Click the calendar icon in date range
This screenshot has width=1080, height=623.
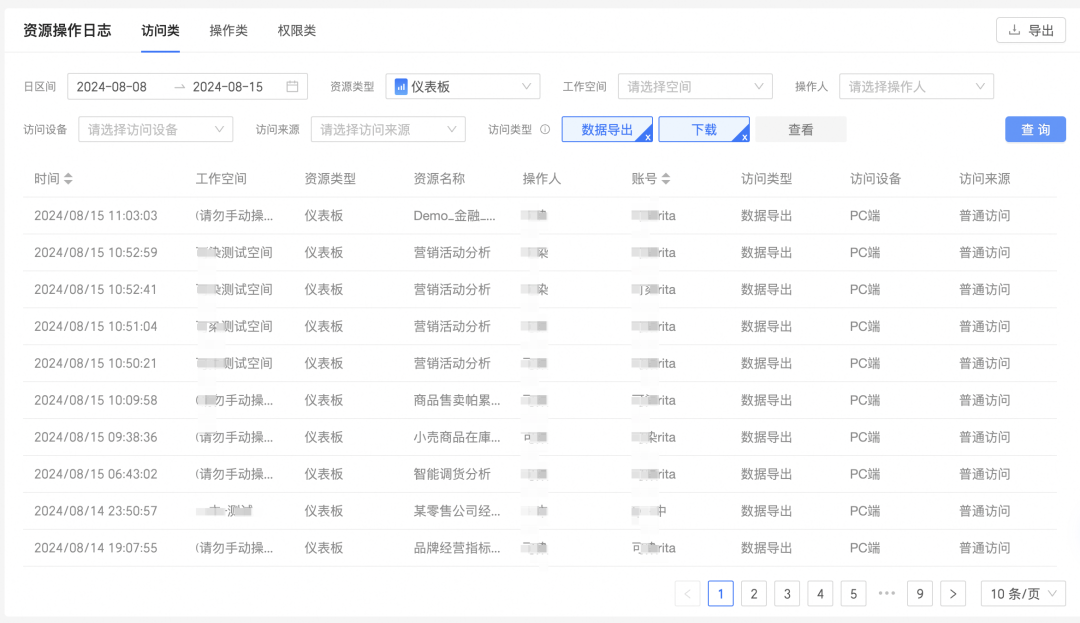click(x=293, y=87)
